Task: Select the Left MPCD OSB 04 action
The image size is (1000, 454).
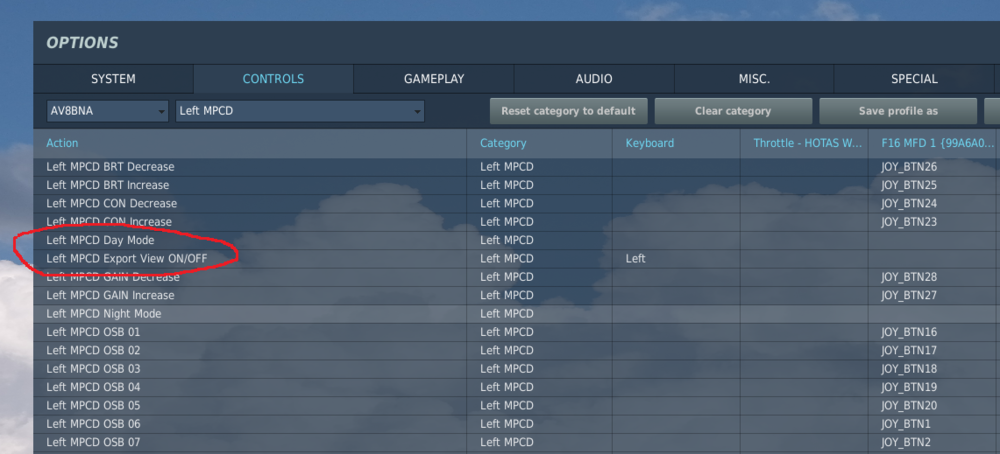Action: [x=250, y=388]
